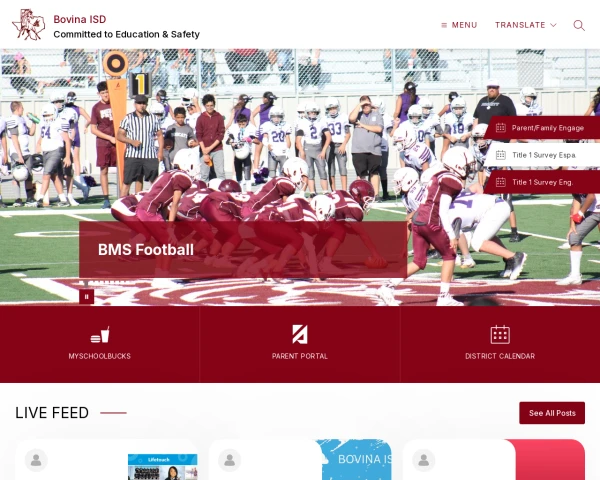This screenshot has height=480, width=600.
Task: Open the Parent/Family Engage link
Action: (x=548, y=128)
